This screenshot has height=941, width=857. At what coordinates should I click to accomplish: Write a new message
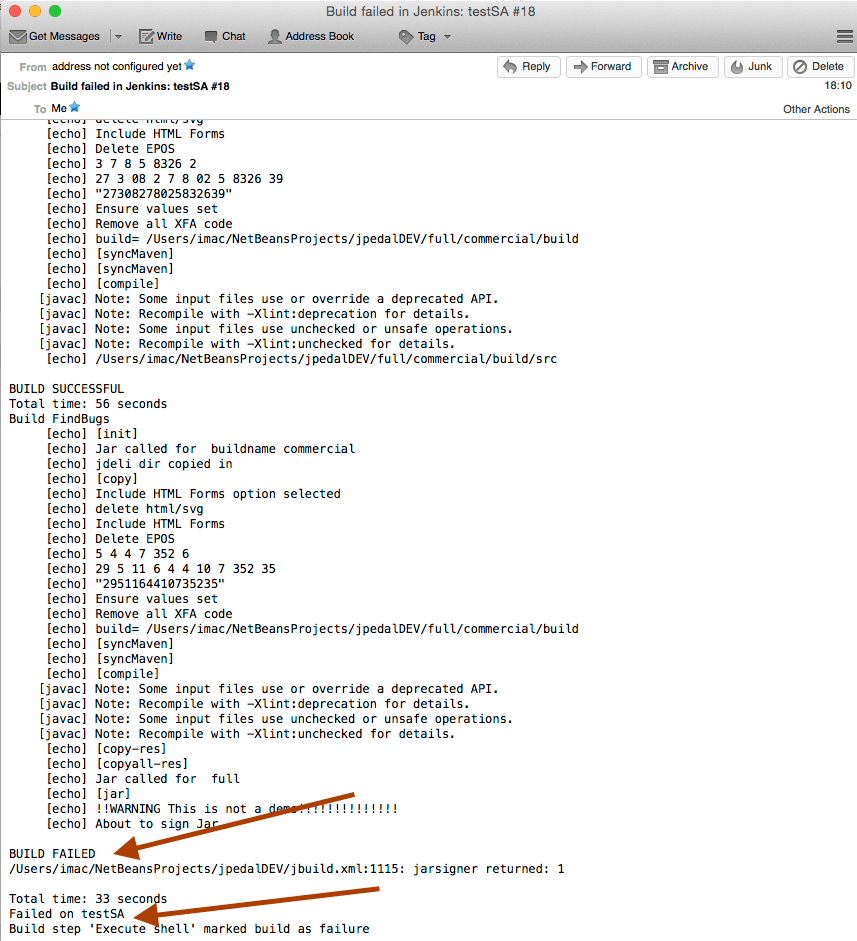(160, 36)
